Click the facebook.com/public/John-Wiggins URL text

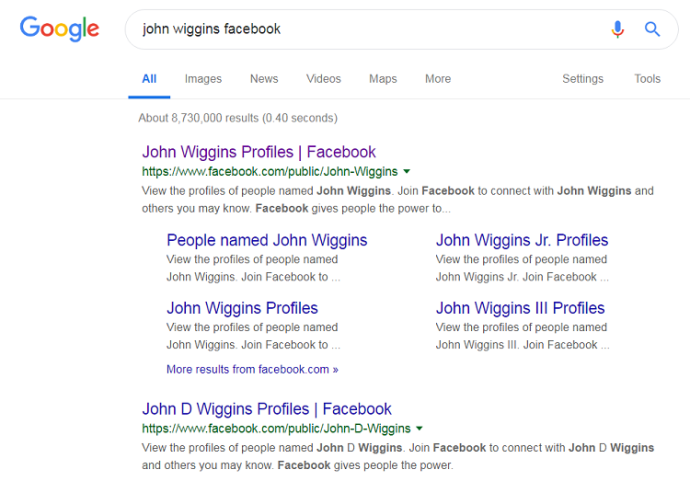270,171
